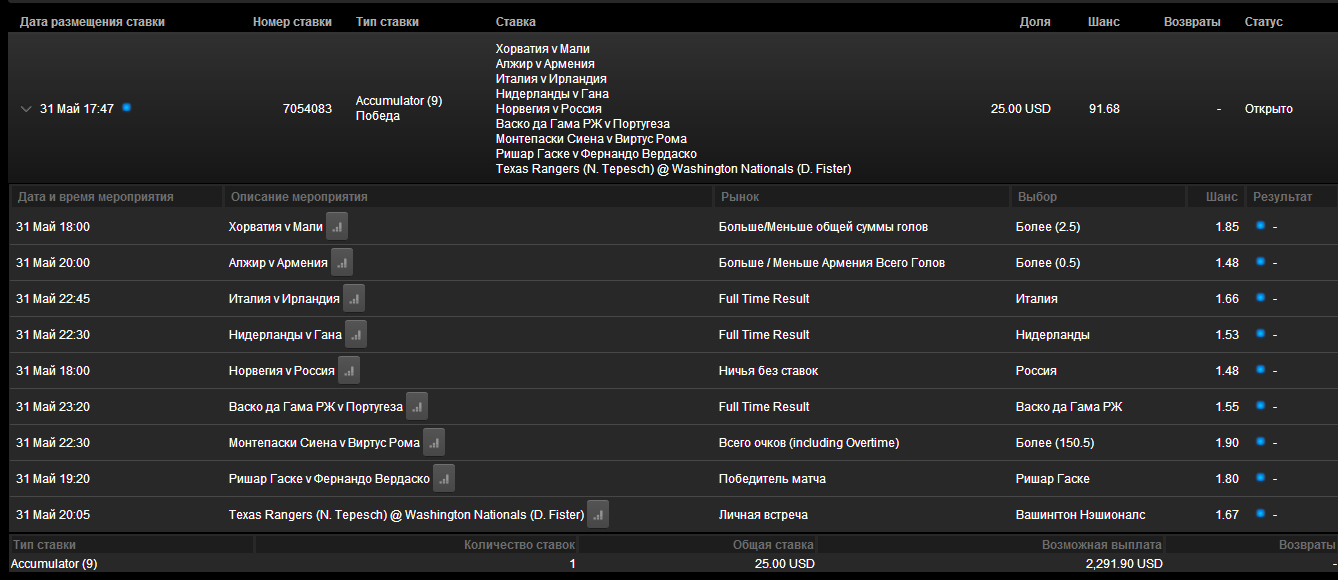Click result indicator dot for Нидерланды v Гана row
The image size is (1338, 580).
[1261, 334]
